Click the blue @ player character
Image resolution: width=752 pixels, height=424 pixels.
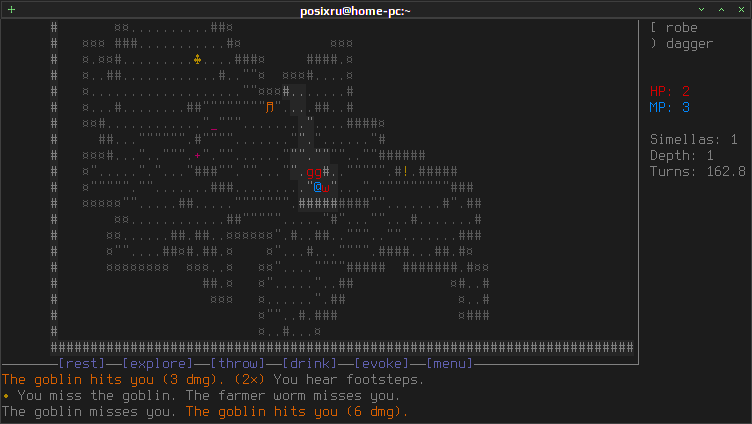[x=317, y=188]
